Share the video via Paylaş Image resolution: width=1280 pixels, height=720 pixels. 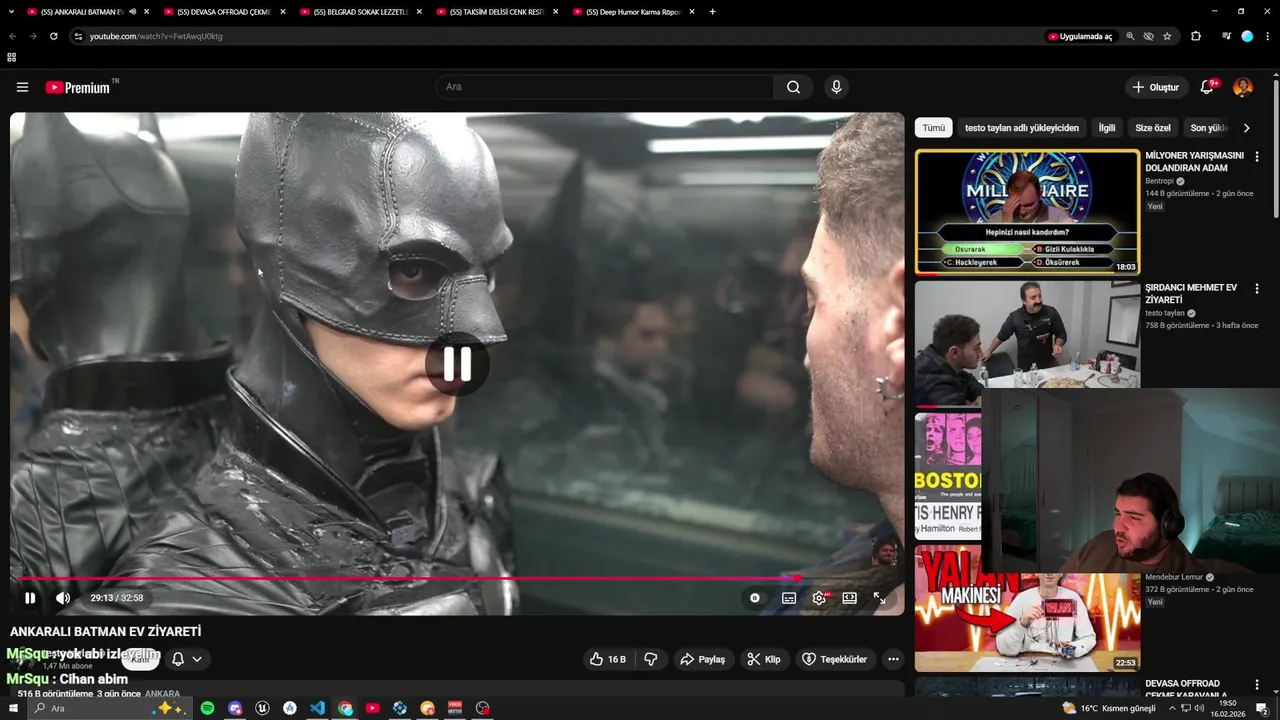[702, 659]
